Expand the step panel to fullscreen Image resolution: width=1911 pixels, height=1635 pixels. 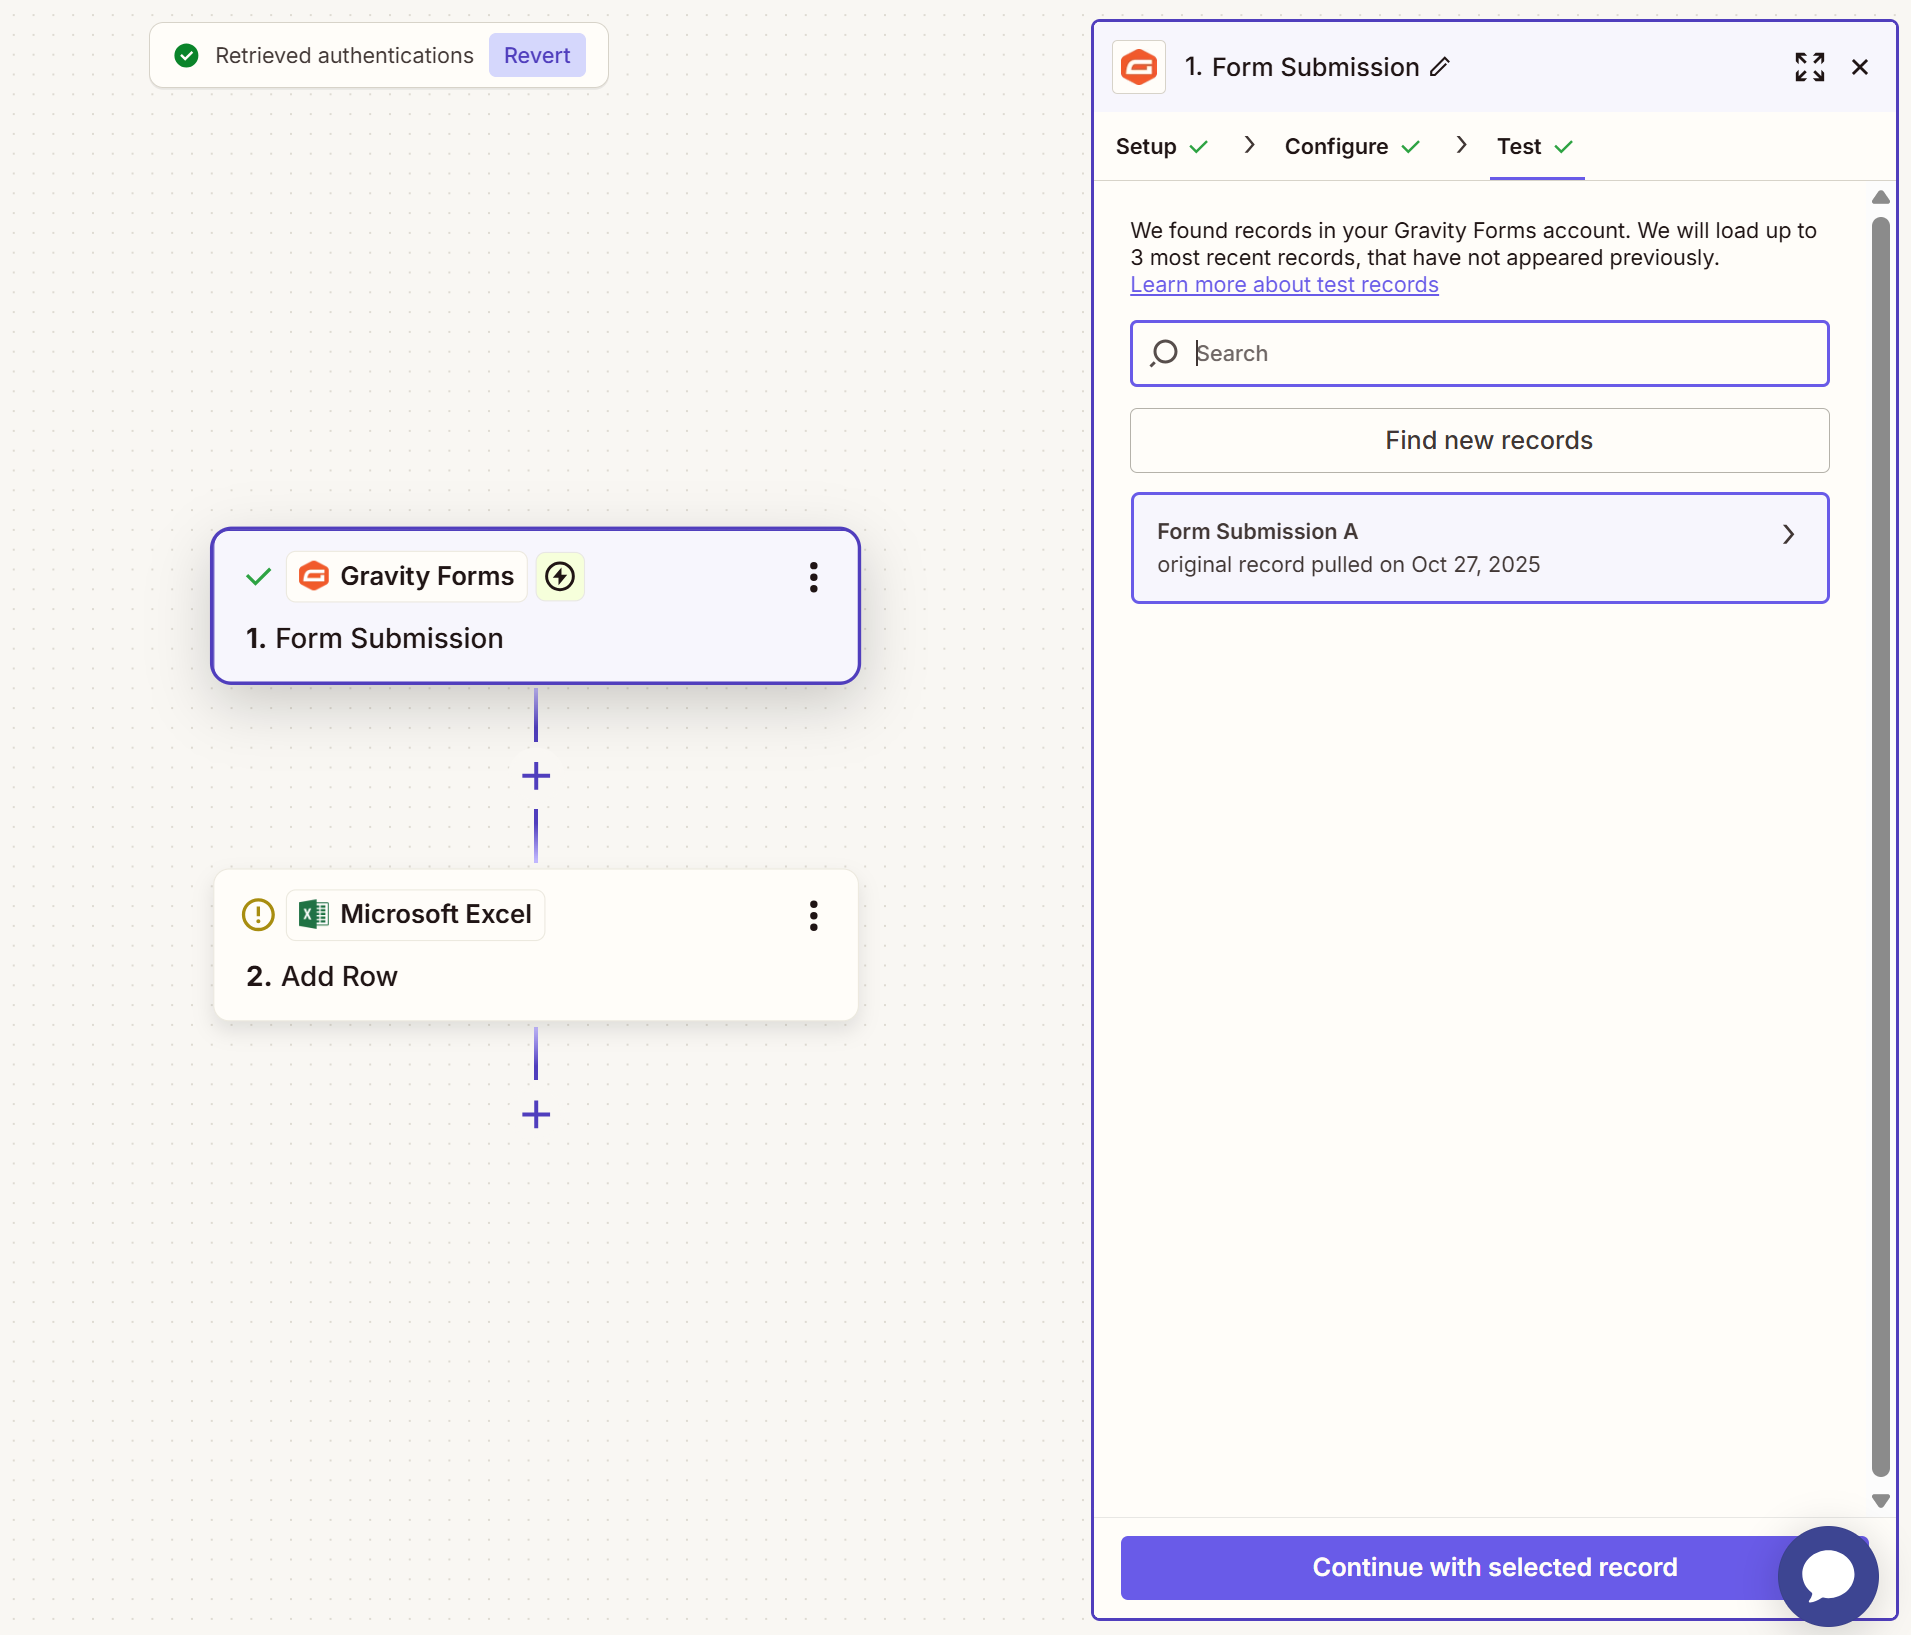pos(1809,67)
